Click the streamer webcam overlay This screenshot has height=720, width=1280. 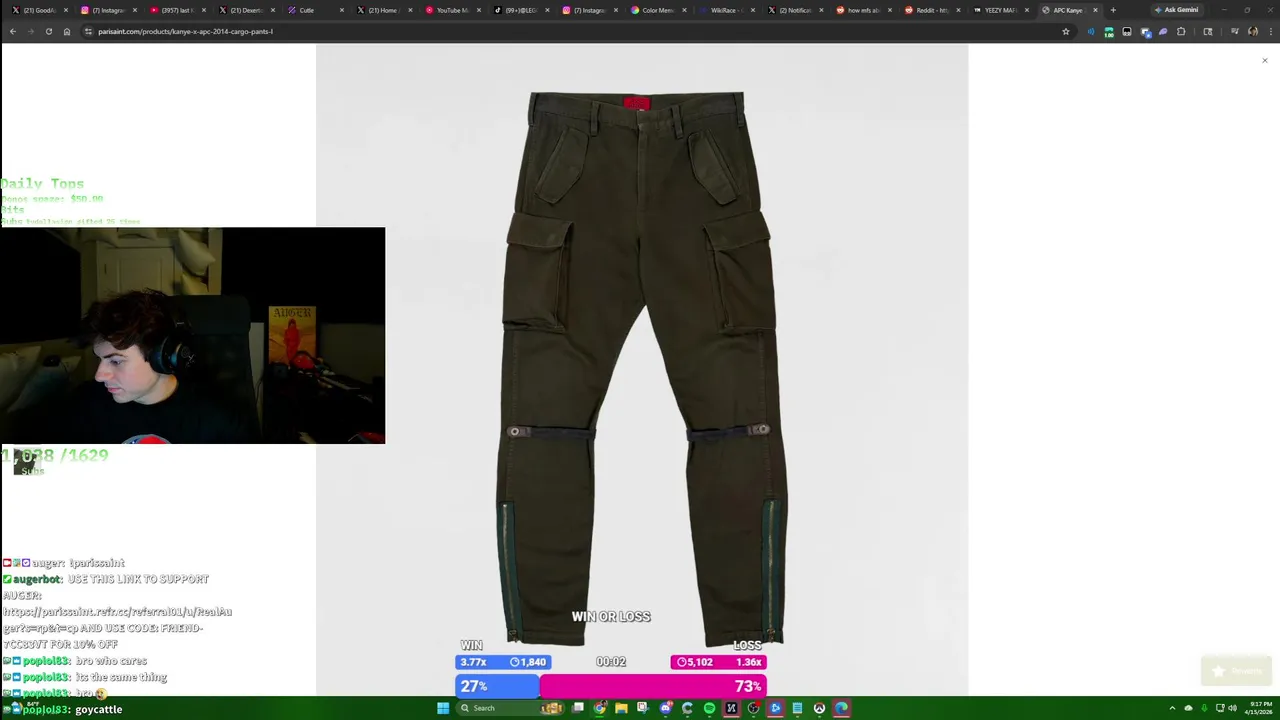point(192,335)
